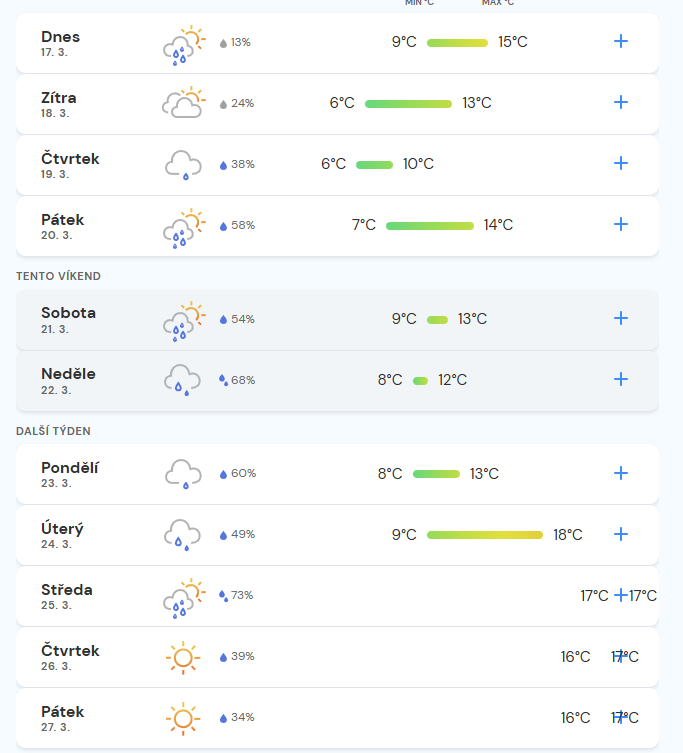Click the rain cloud icon for Neděle
The image size is (683, 753).
click(x=183, y=380)
